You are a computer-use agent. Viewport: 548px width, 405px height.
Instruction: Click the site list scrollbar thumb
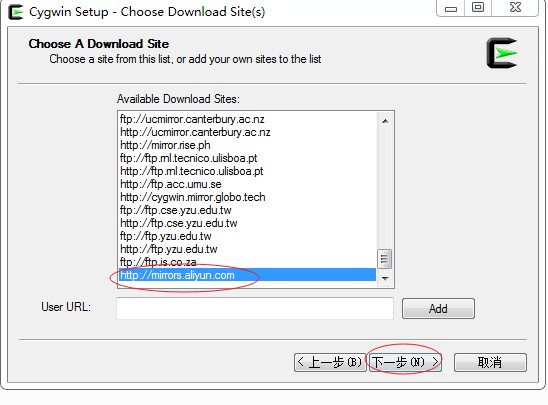tap(385, 259)
